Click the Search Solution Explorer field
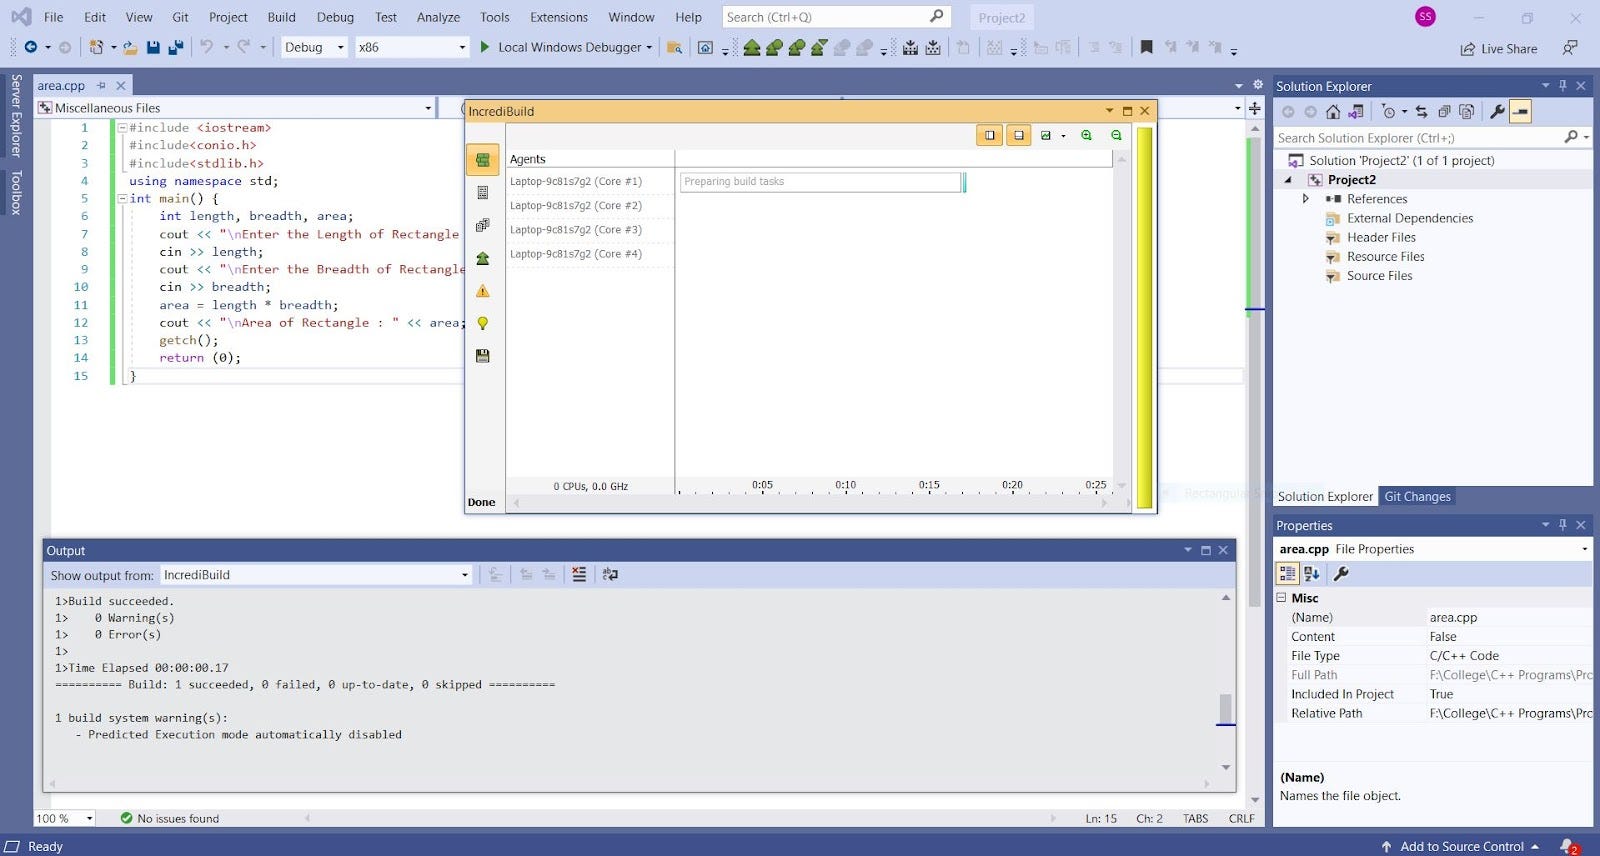1600x856 pixels. pyautogui.click(x=1432, y=138)
